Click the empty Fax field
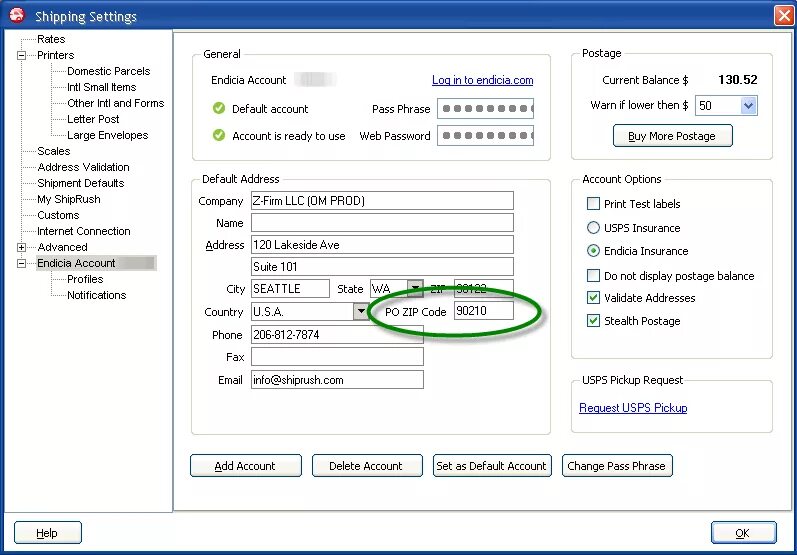797x555 pixels. tap(337, 357)
